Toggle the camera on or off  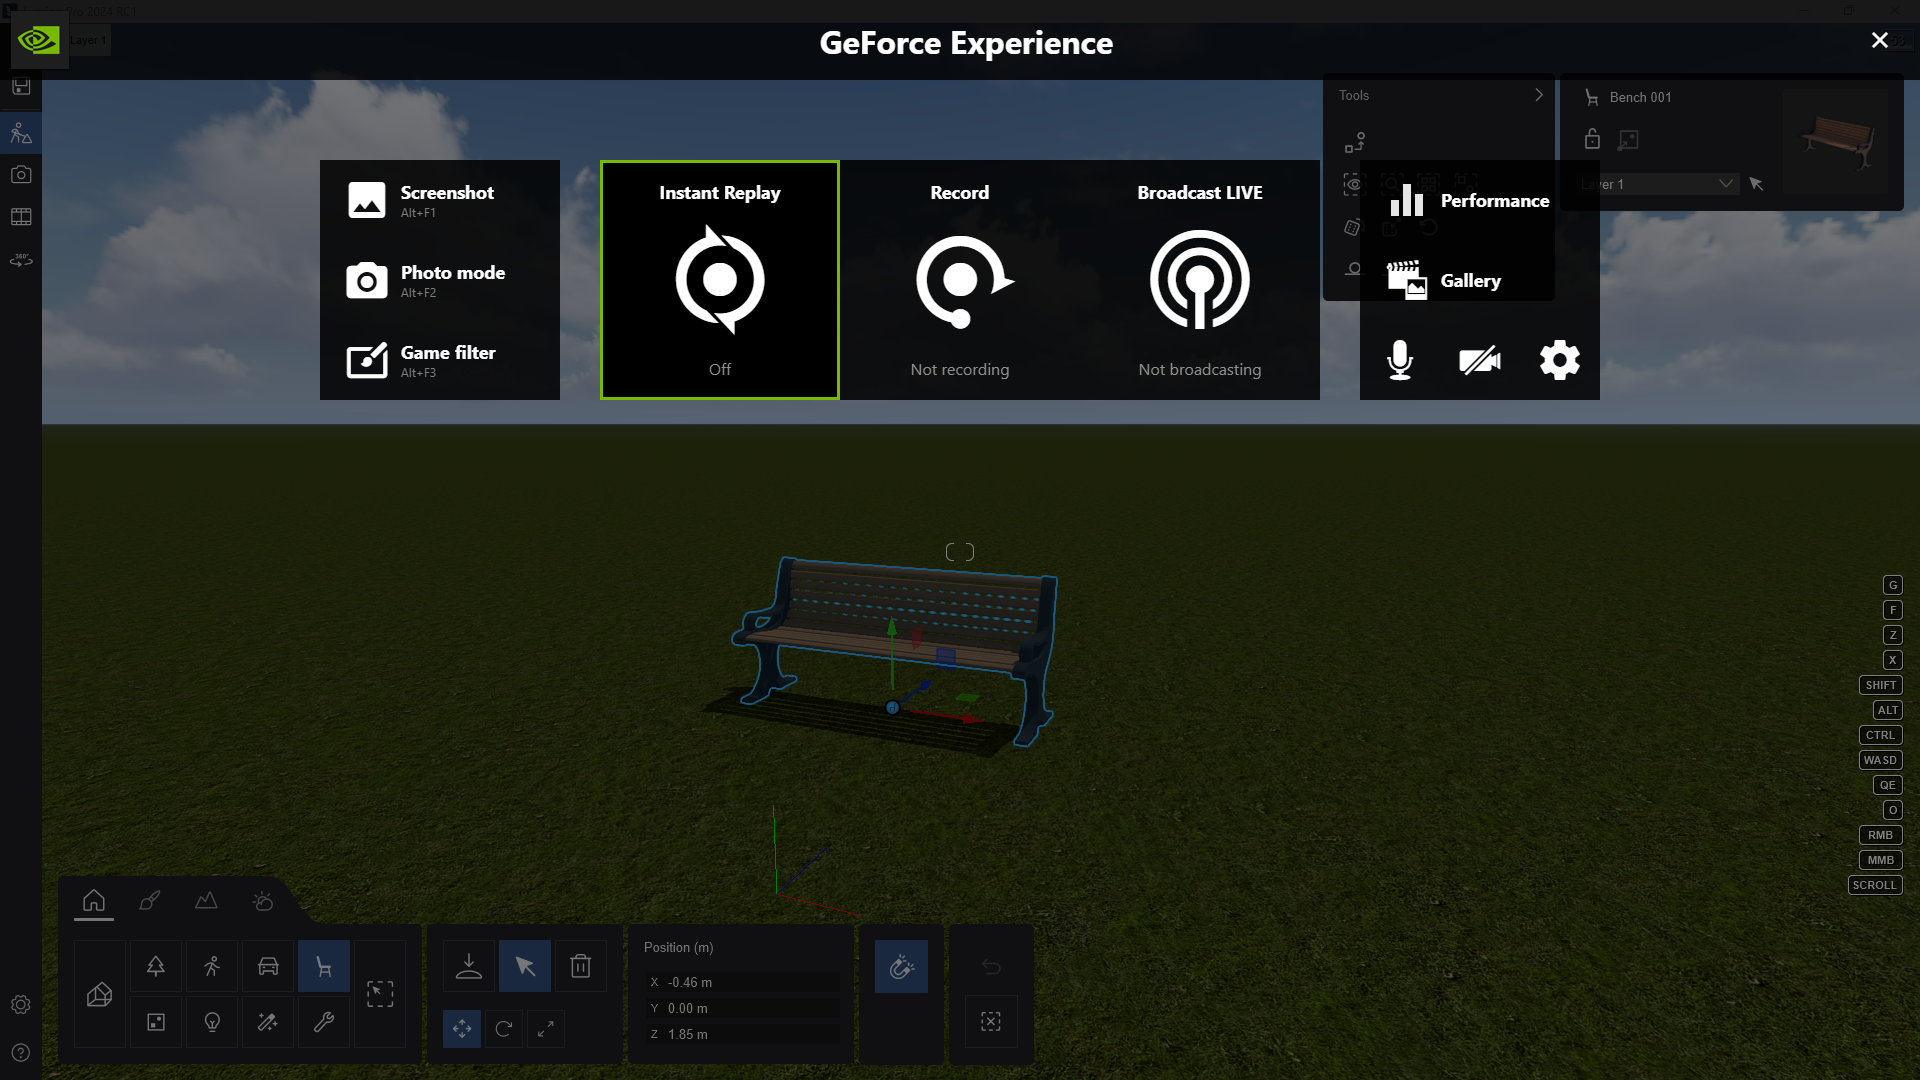[1479, 360]
